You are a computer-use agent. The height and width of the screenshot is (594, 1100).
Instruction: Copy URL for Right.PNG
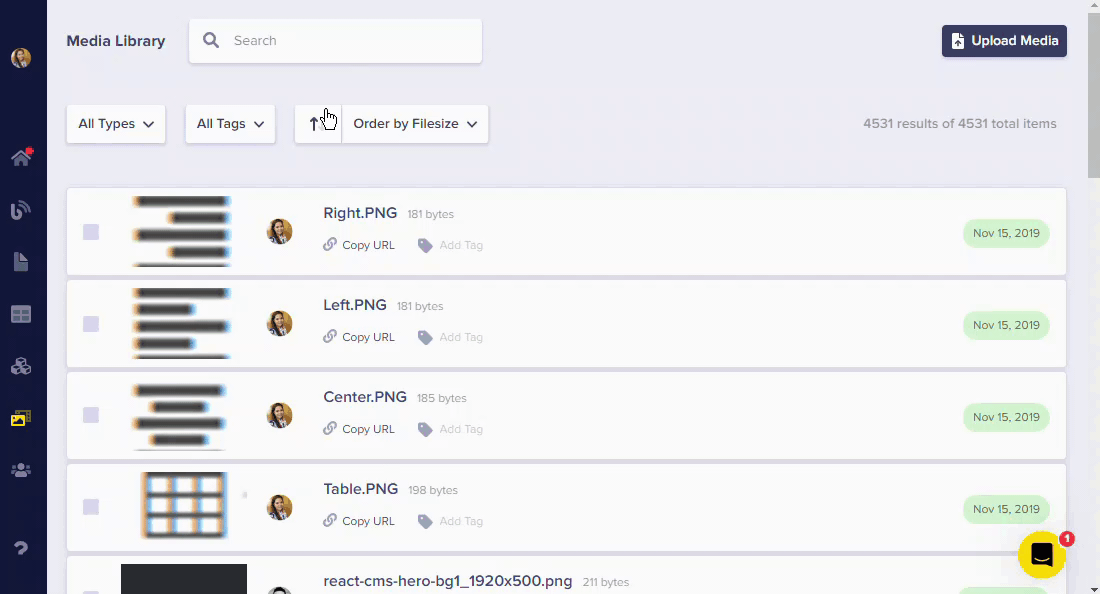[359, 245]
